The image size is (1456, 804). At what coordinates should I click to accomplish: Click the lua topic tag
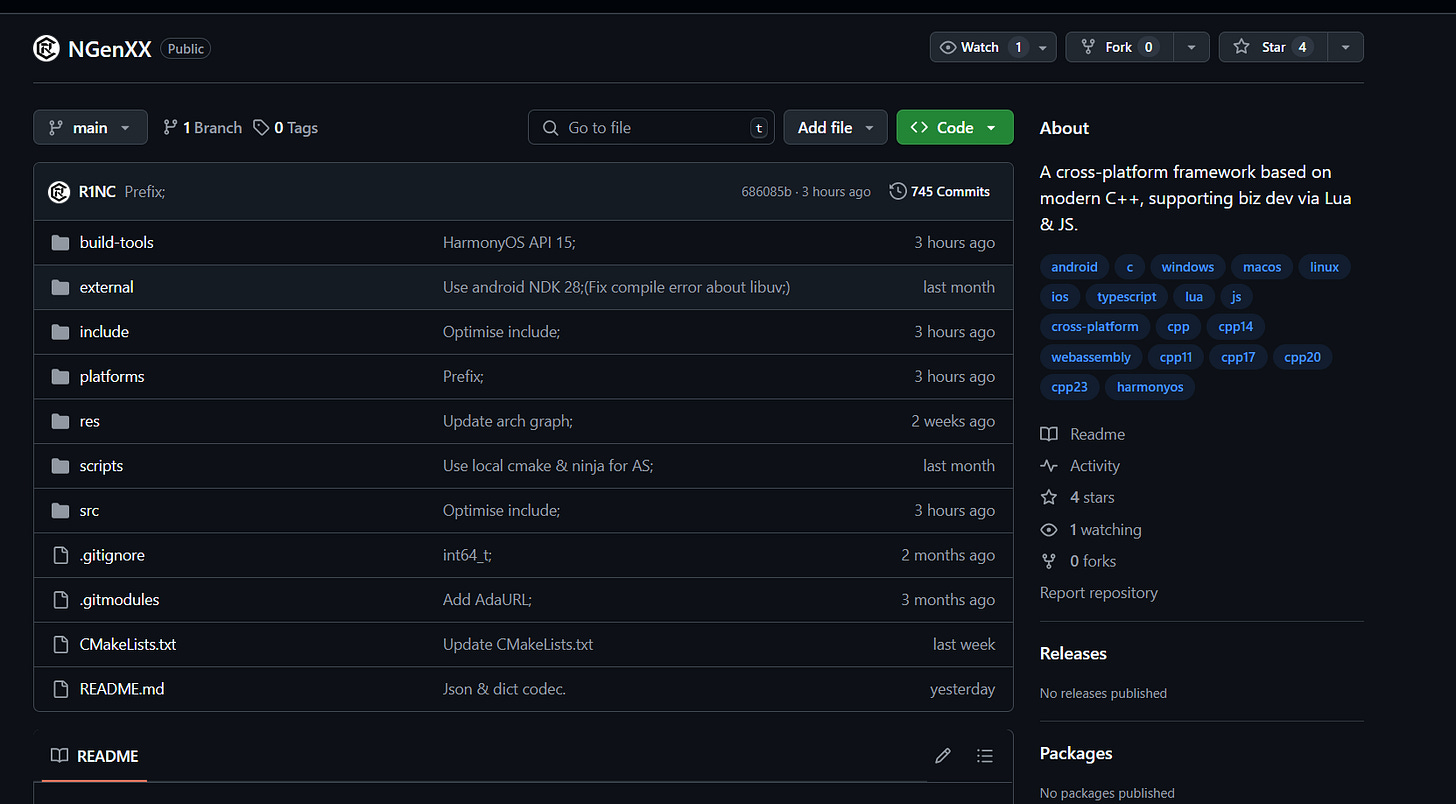point(1194,297)
